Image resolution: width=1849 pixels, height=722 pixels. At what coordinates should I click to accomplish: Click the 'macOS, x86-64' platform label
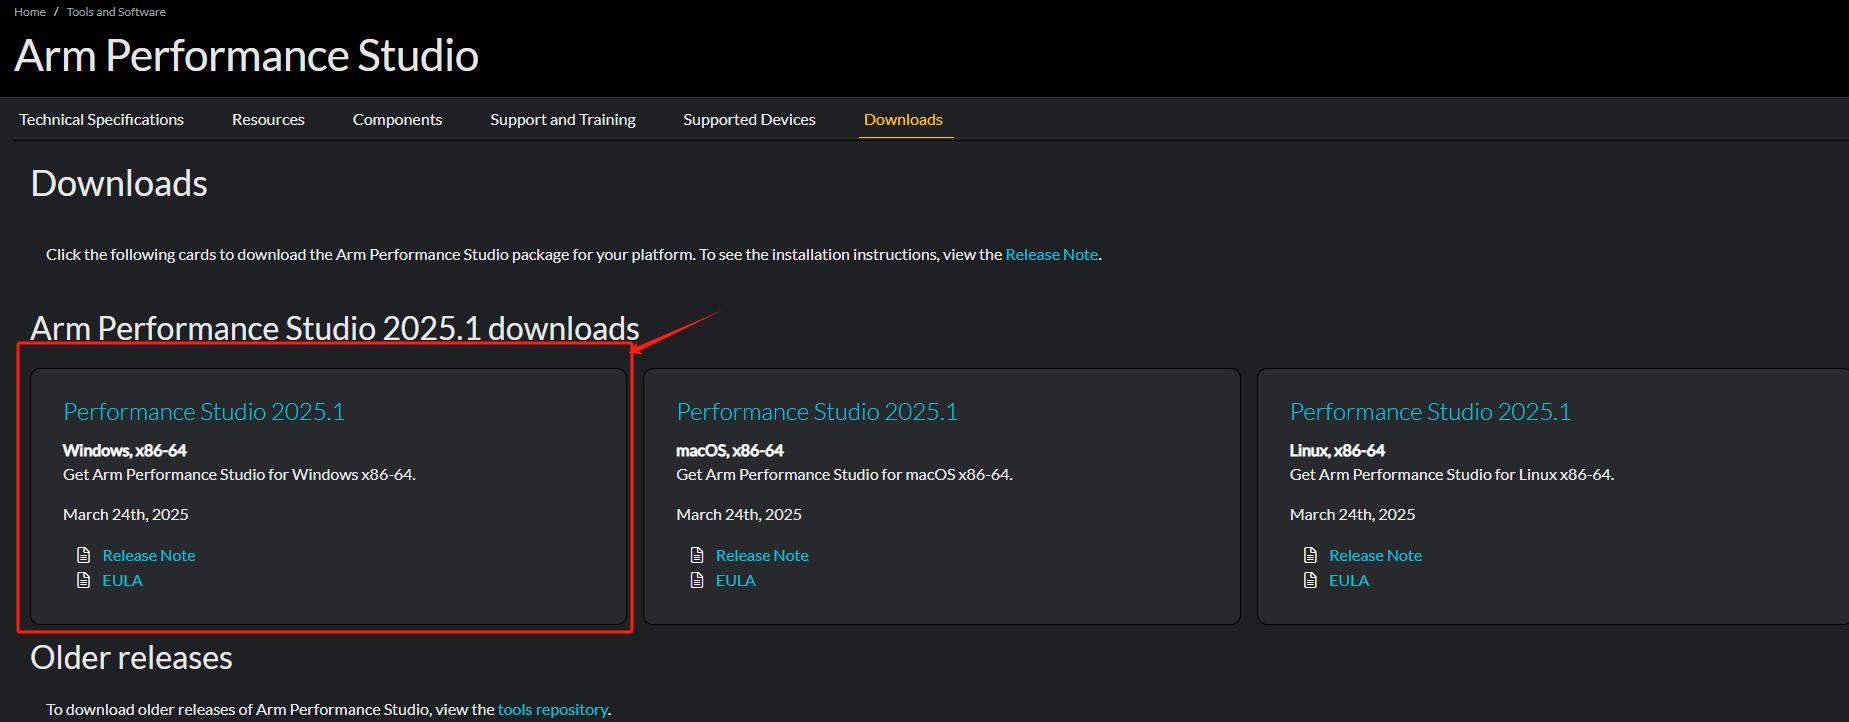pos(730,450)
